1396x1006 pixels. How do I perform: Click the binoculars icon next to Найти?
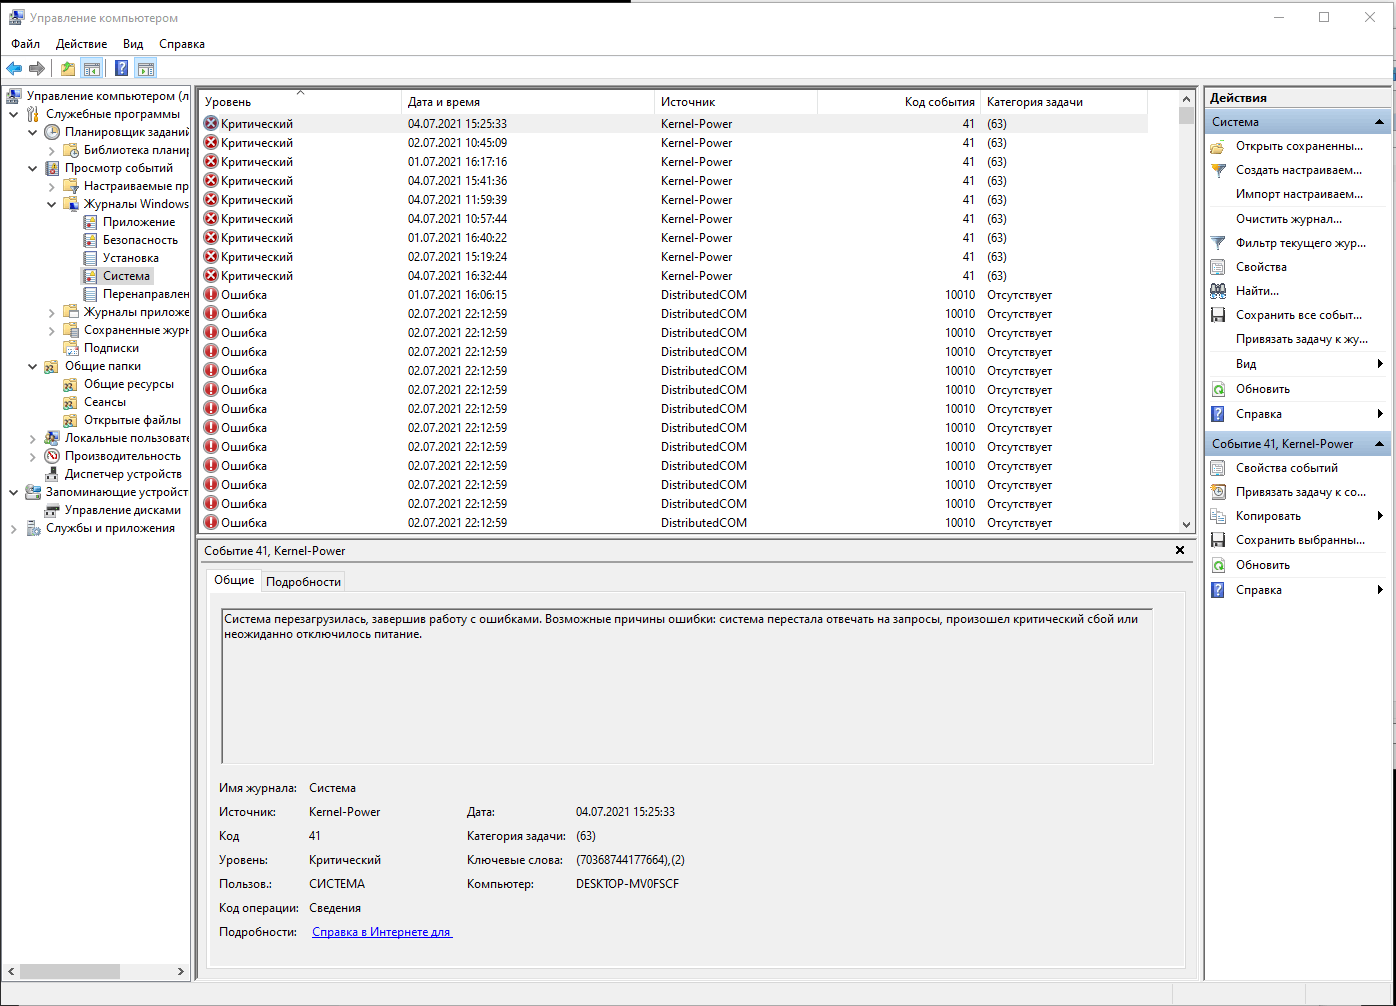(x=1218, y=291)
